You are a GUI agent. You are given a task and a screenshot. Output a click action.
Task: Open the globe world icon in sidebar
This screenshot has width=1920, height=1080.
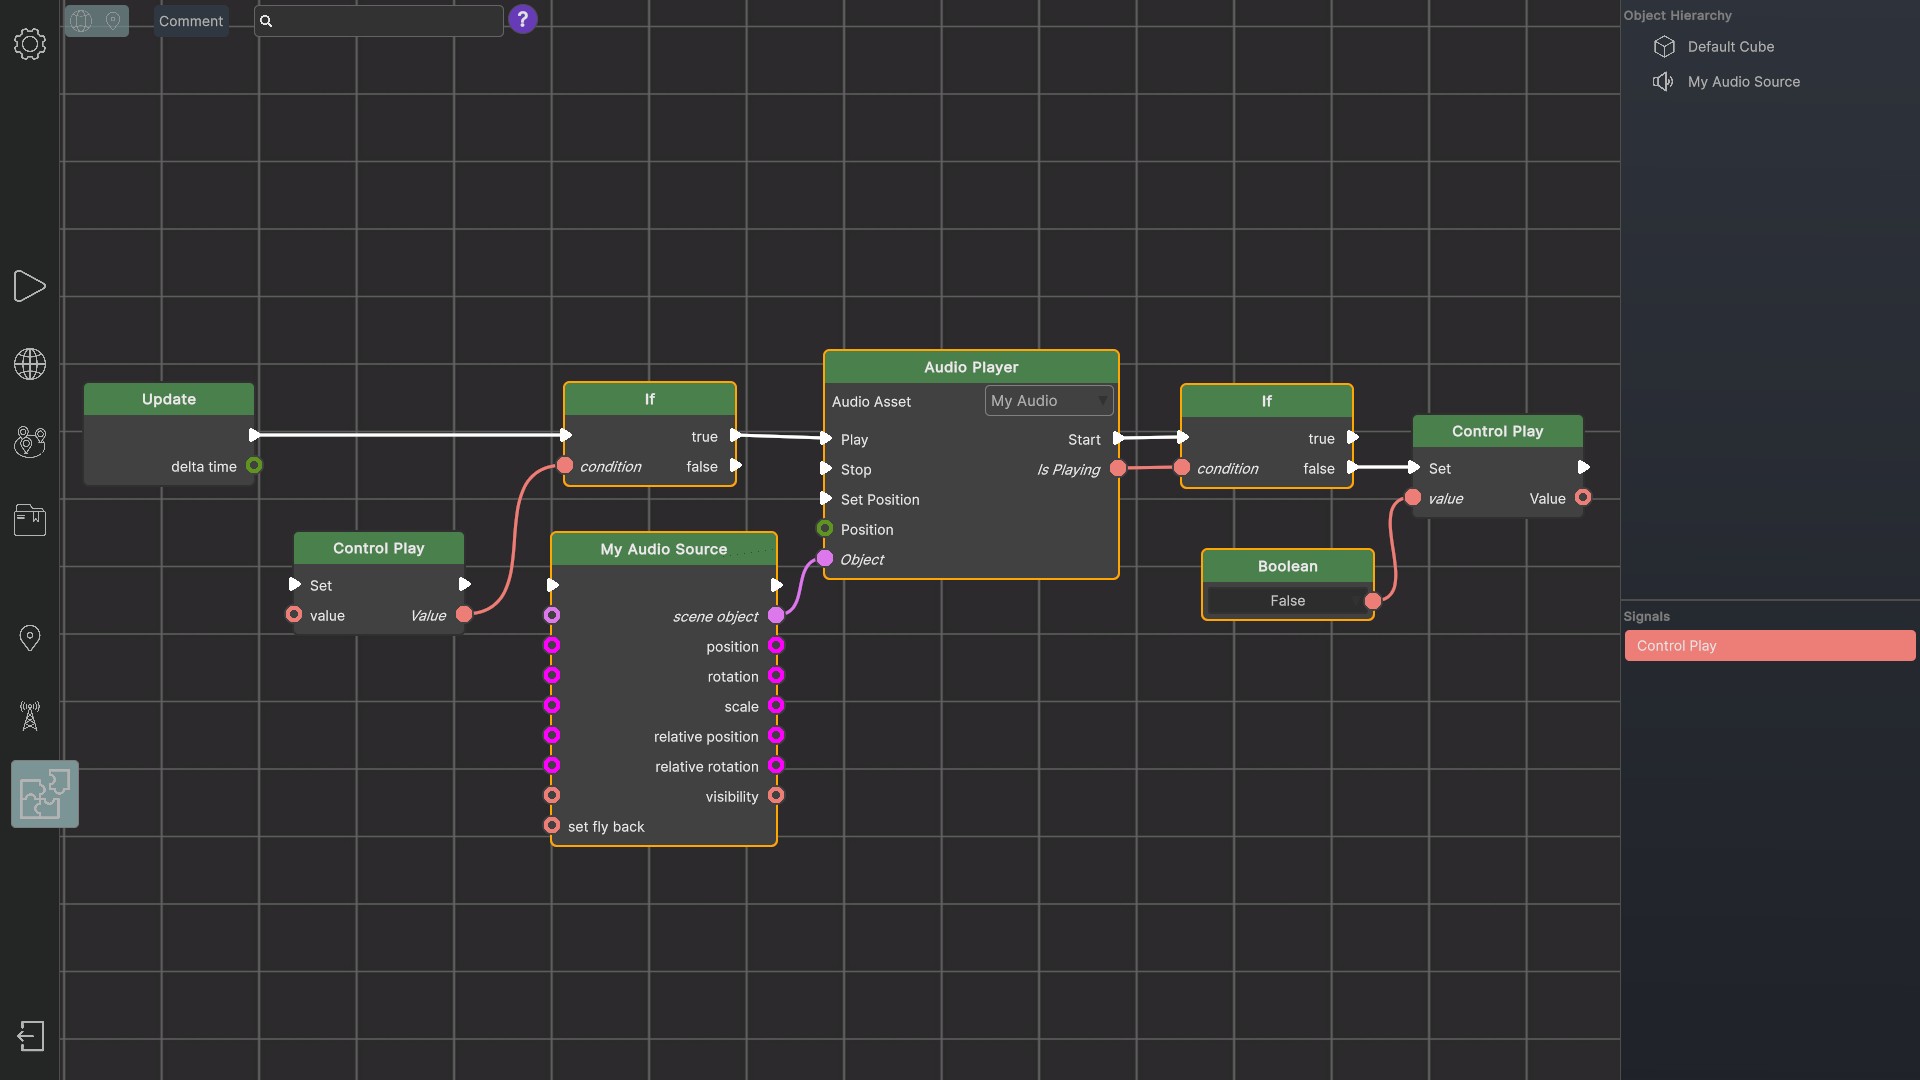click(x=30, y=364)
